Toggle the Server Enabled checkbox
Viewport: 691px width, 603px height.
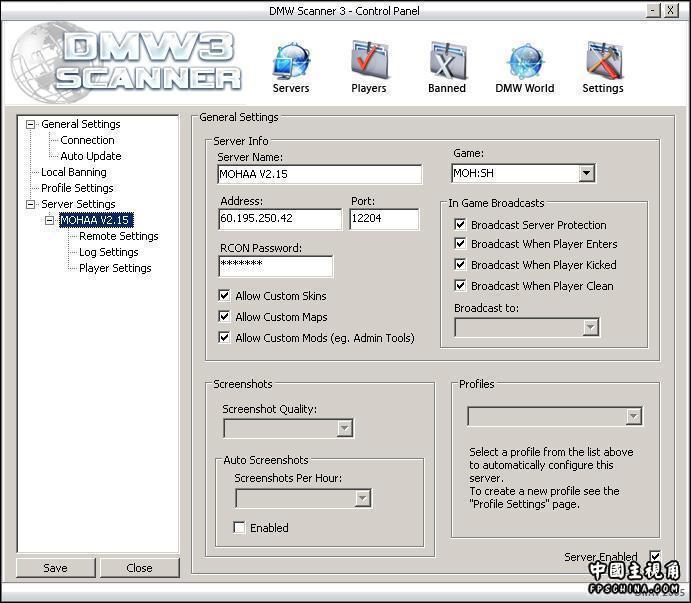pyautogui.click(x=655, y=556)
